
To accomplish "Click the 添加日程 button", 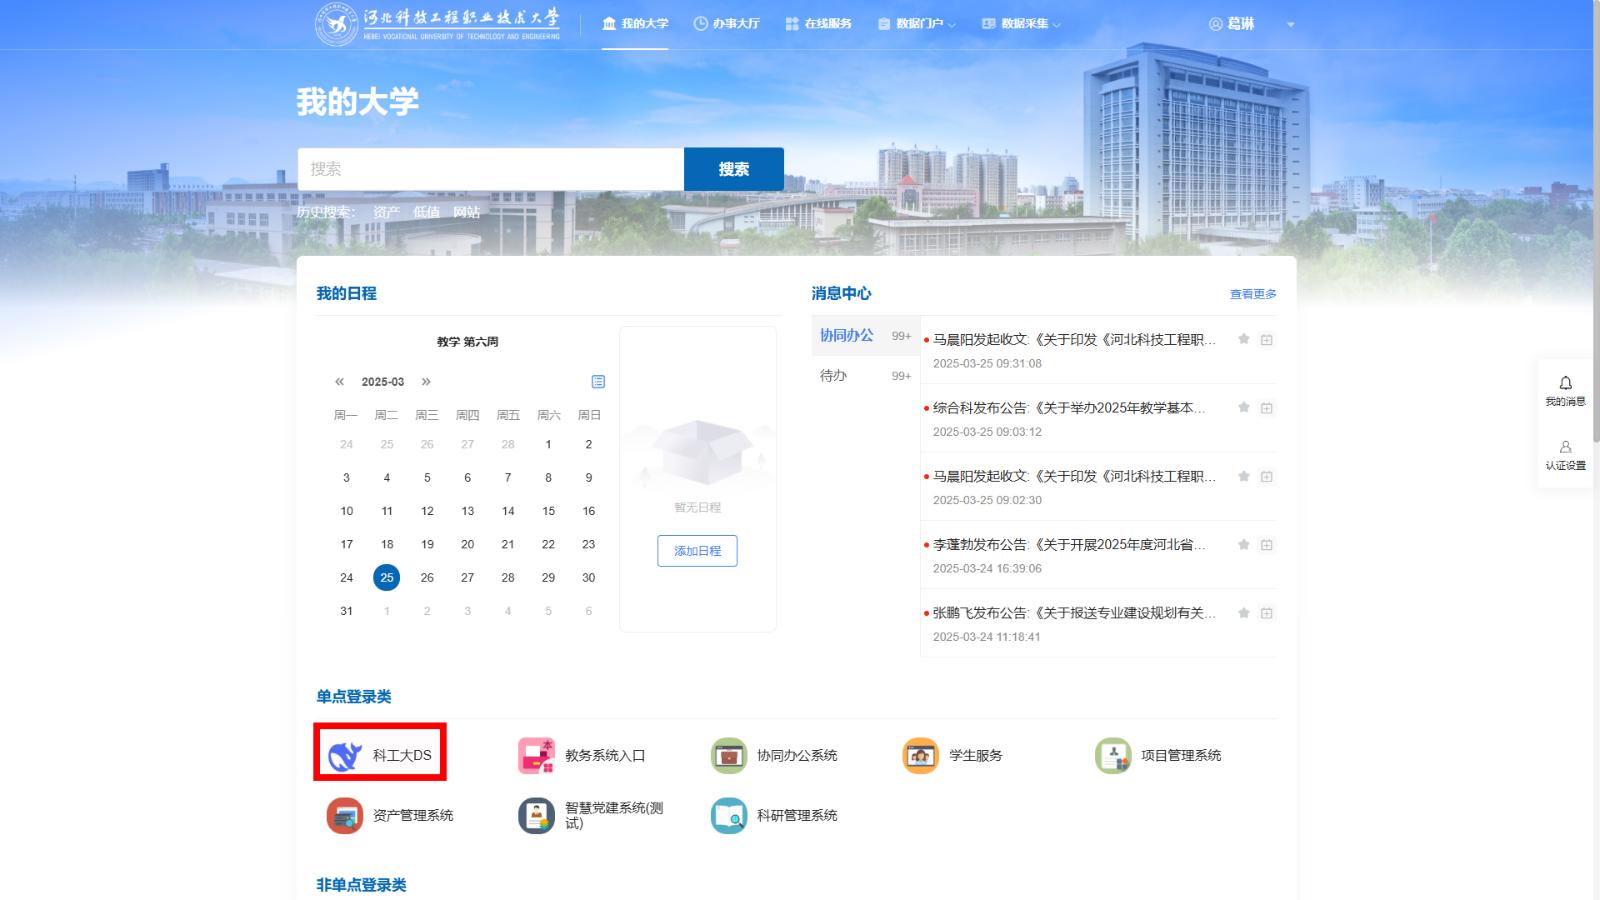I will (x=697, y=551).
